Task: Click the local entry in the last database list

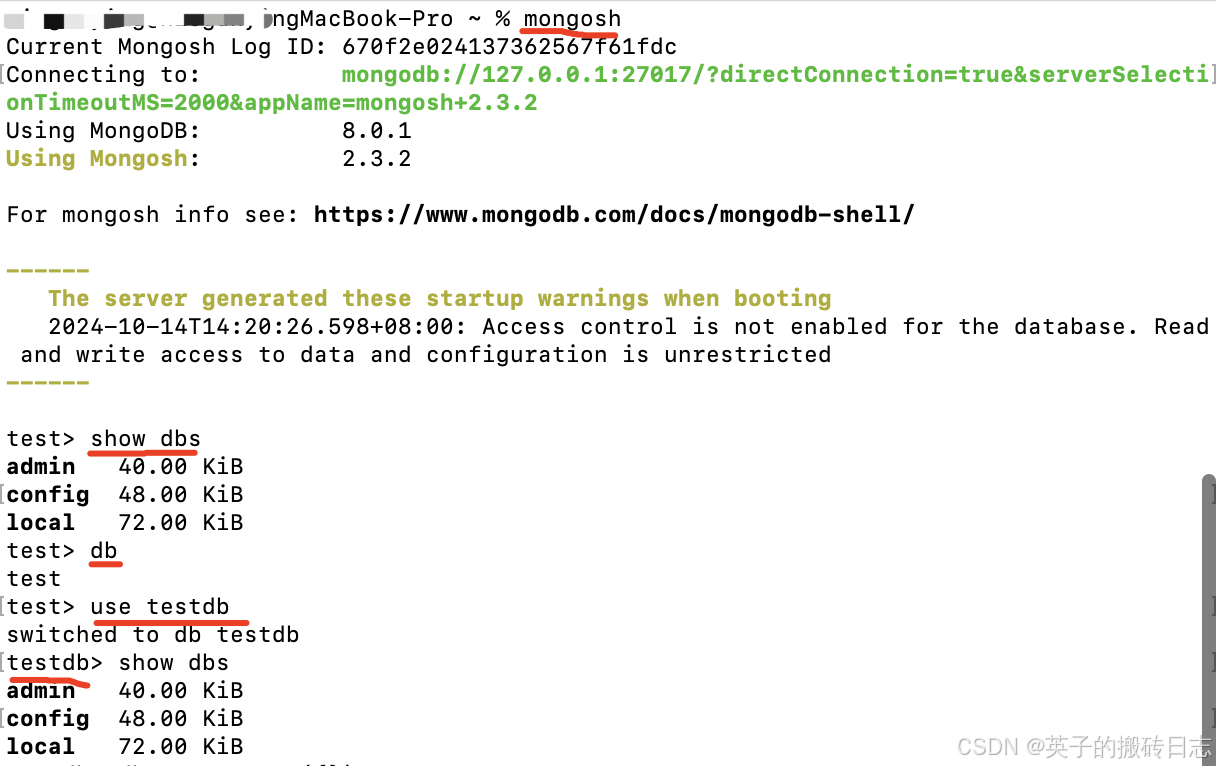Action: (x=41, y=746)
